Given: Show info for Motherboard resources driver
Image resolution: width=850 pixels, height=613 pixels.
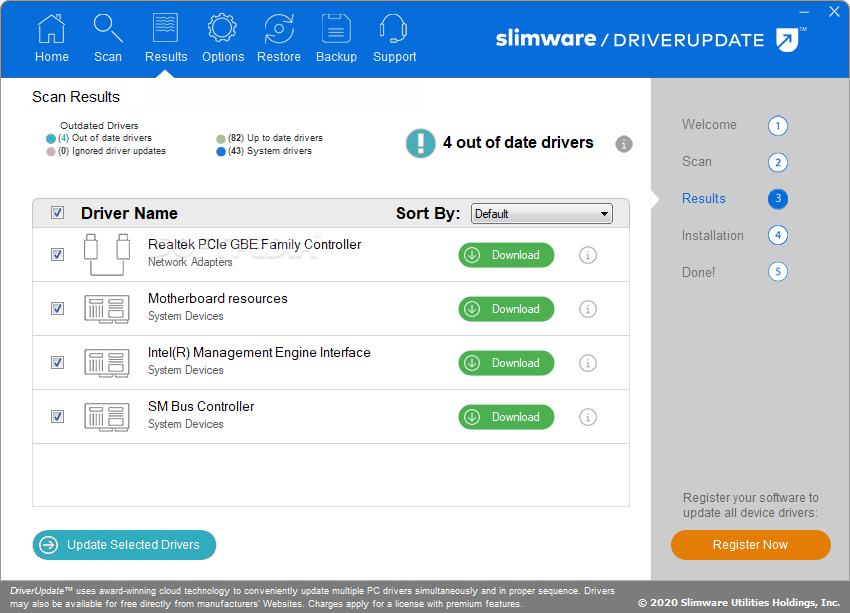Looking at the screenshot, I should 588,309.
